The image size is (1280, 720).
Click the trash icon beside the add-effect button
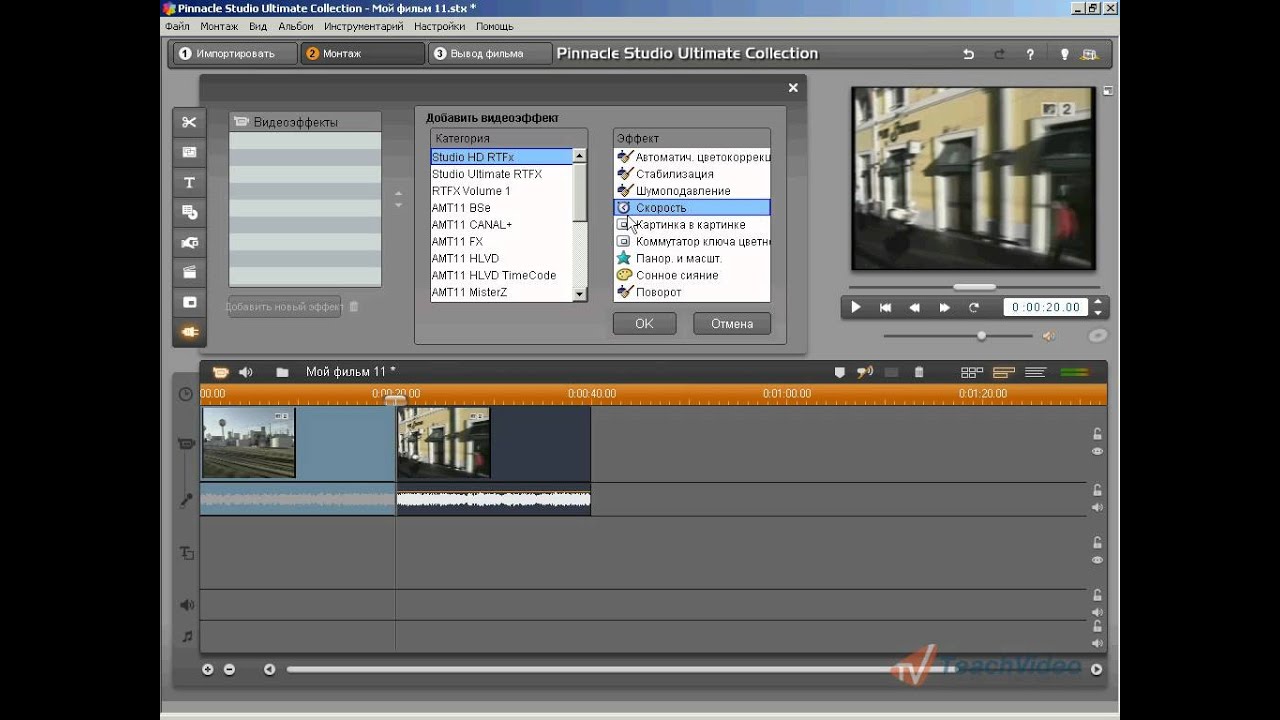[x=353, y=307]
